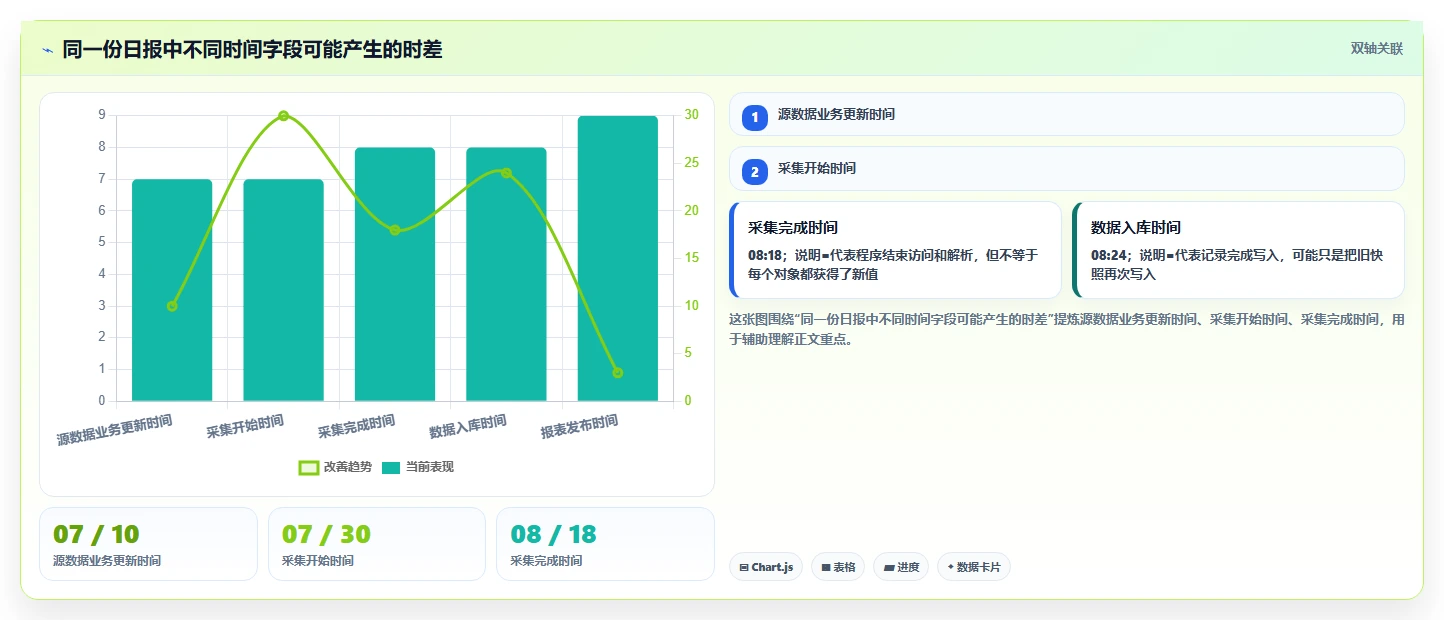1444x620 pixels.
Task: Select step 1 源数据业务更新时间 item
Action: (1067, 114)
